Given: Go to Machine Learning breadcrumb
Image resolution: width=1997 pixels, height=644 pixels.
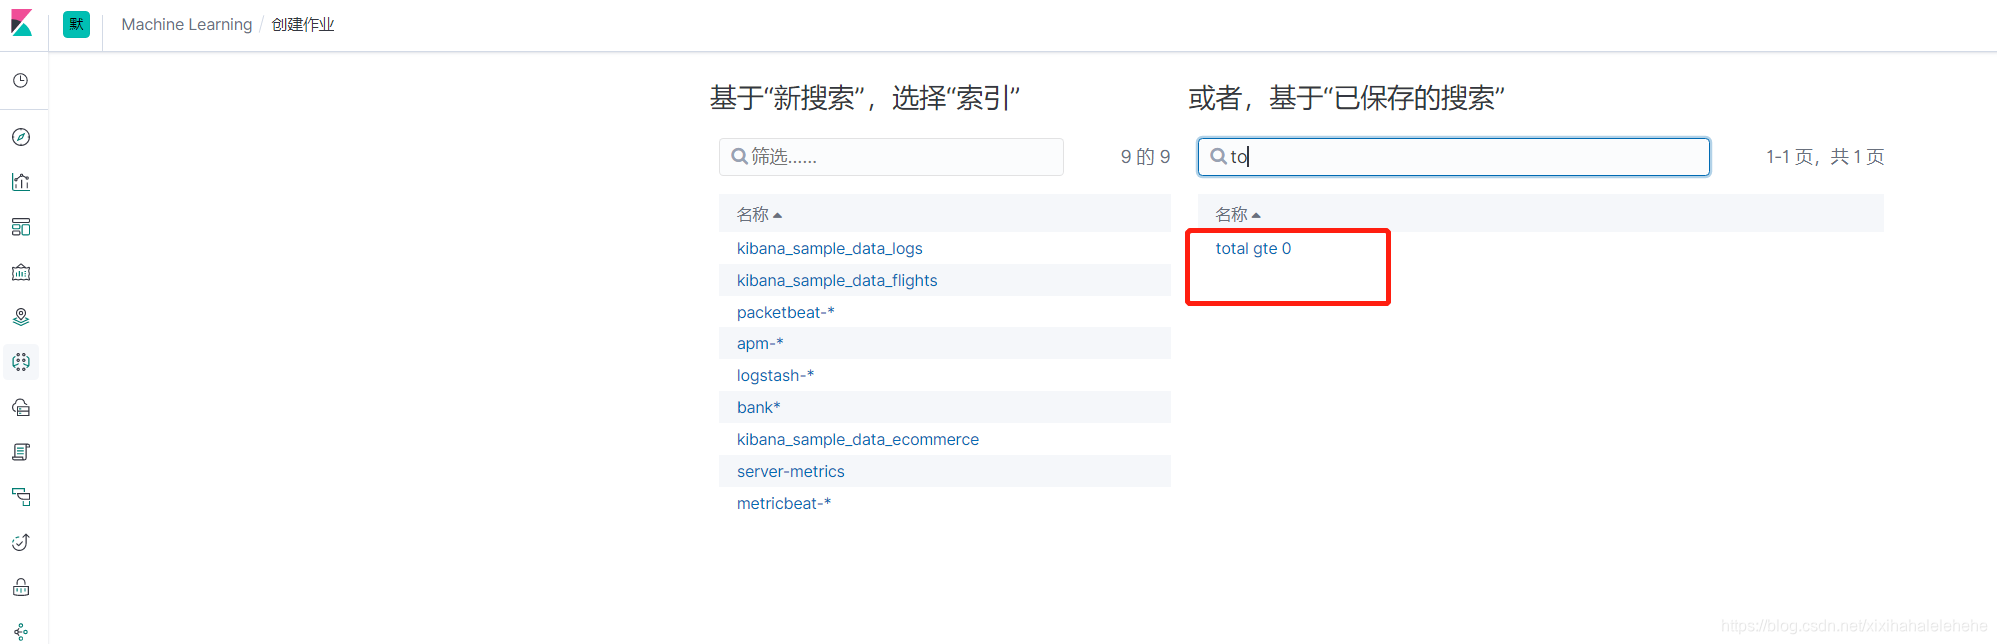Looking at the screenshot, I should coord(187,24).
